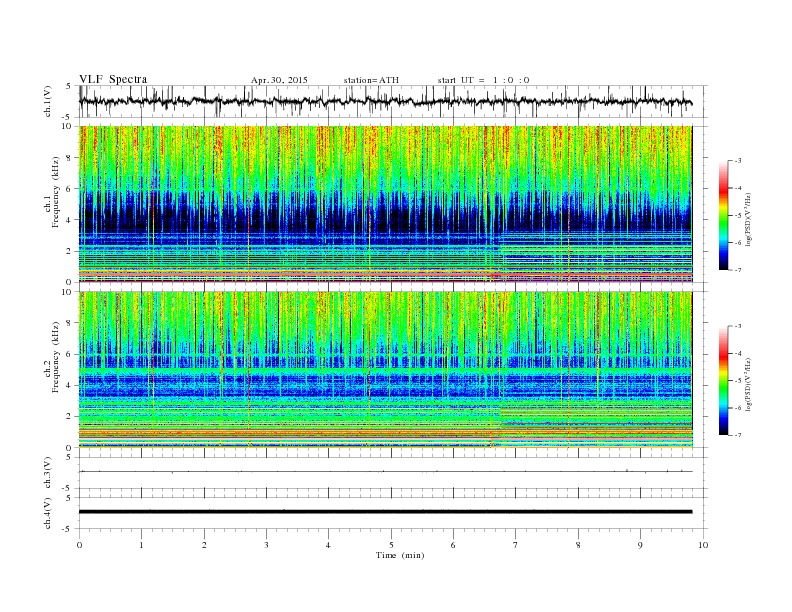
Task: Click the "8" minute time tick label
Action: coord(578,545)
